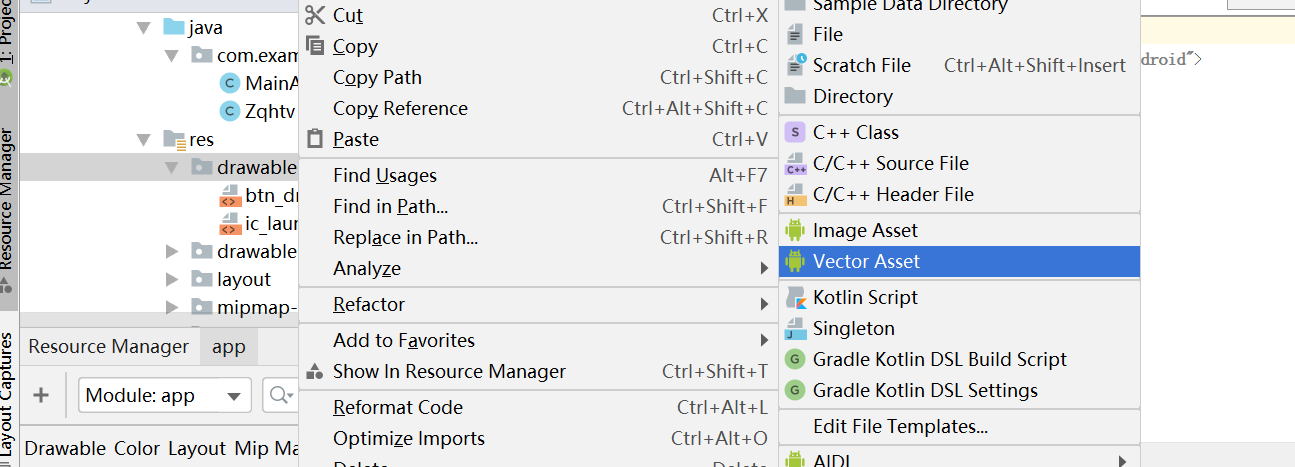Click the Show In Resource Manager icon

pos(315,371)
